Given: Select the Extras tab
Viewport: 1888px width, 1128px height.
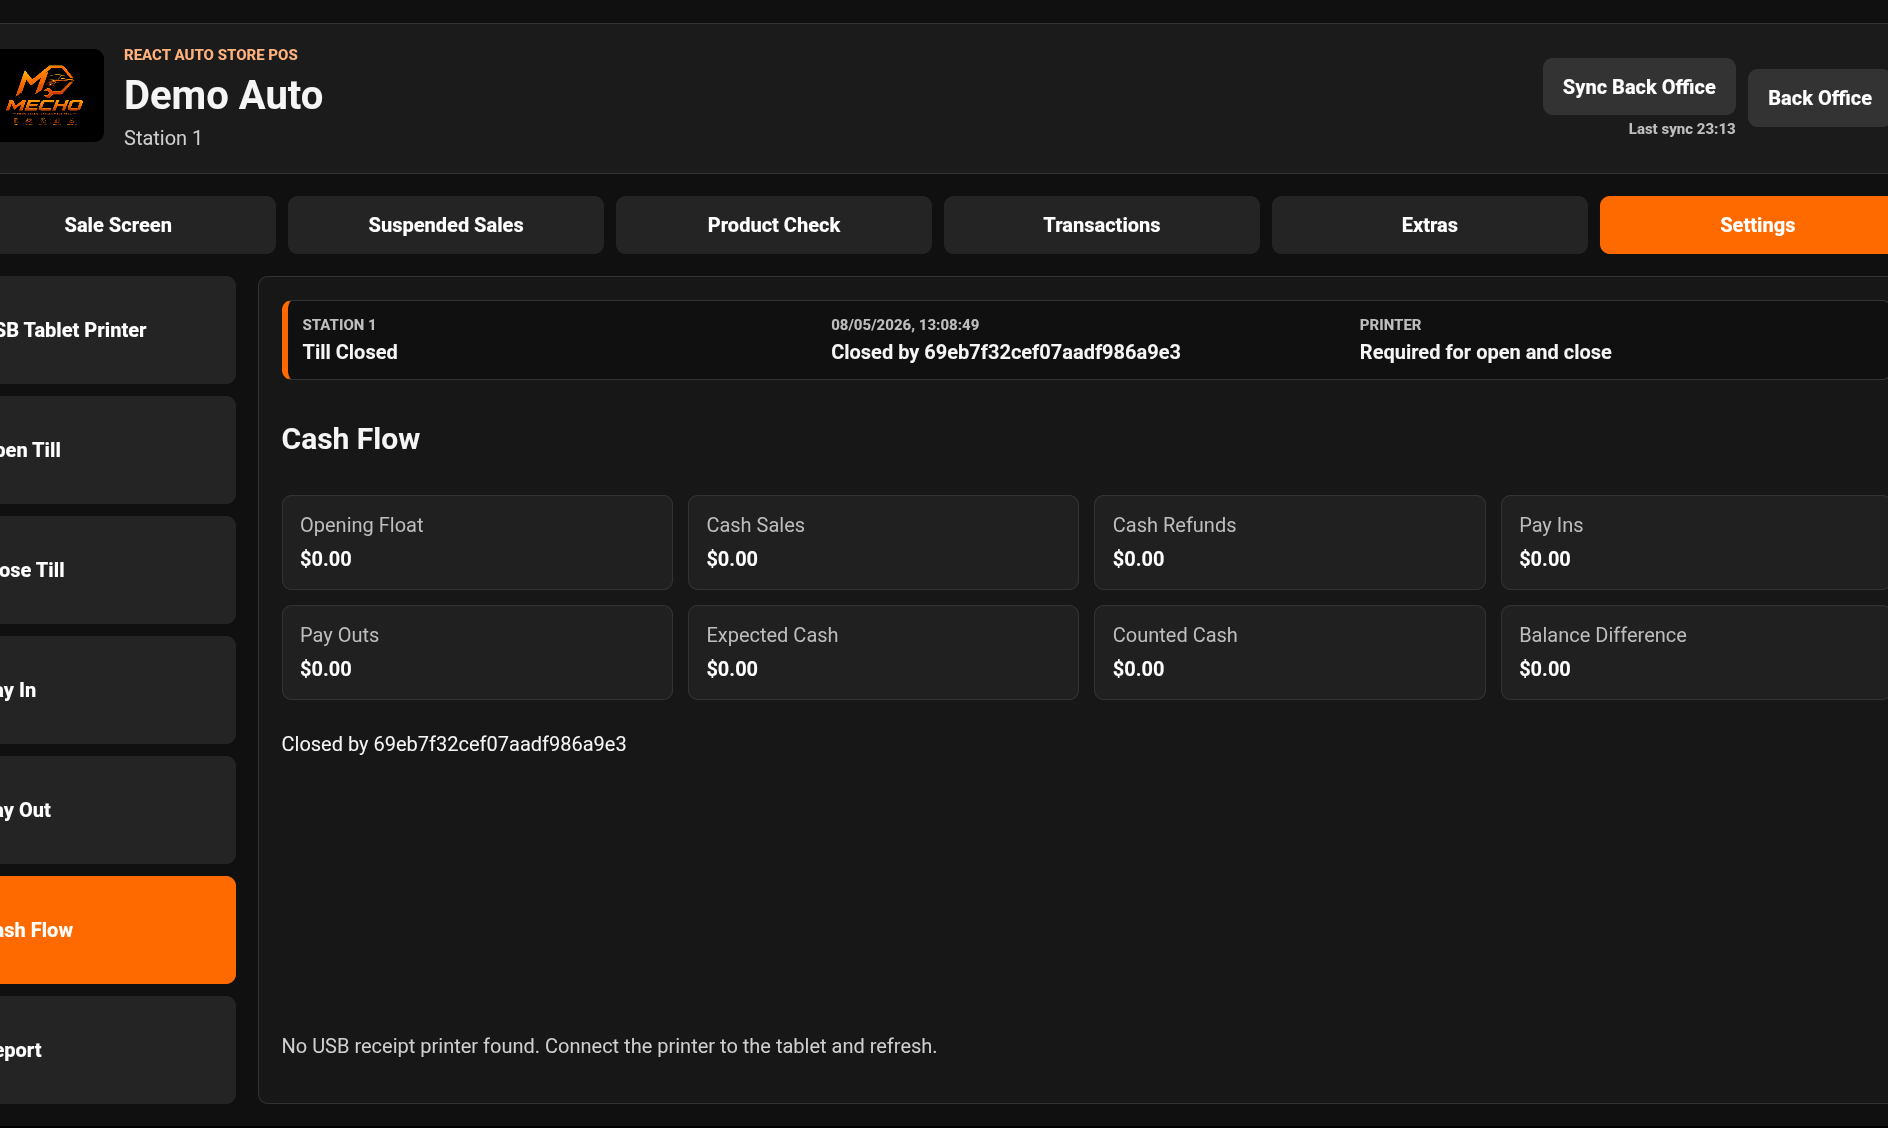Looking at the screenshot, I should click(x=1430, y=225).
